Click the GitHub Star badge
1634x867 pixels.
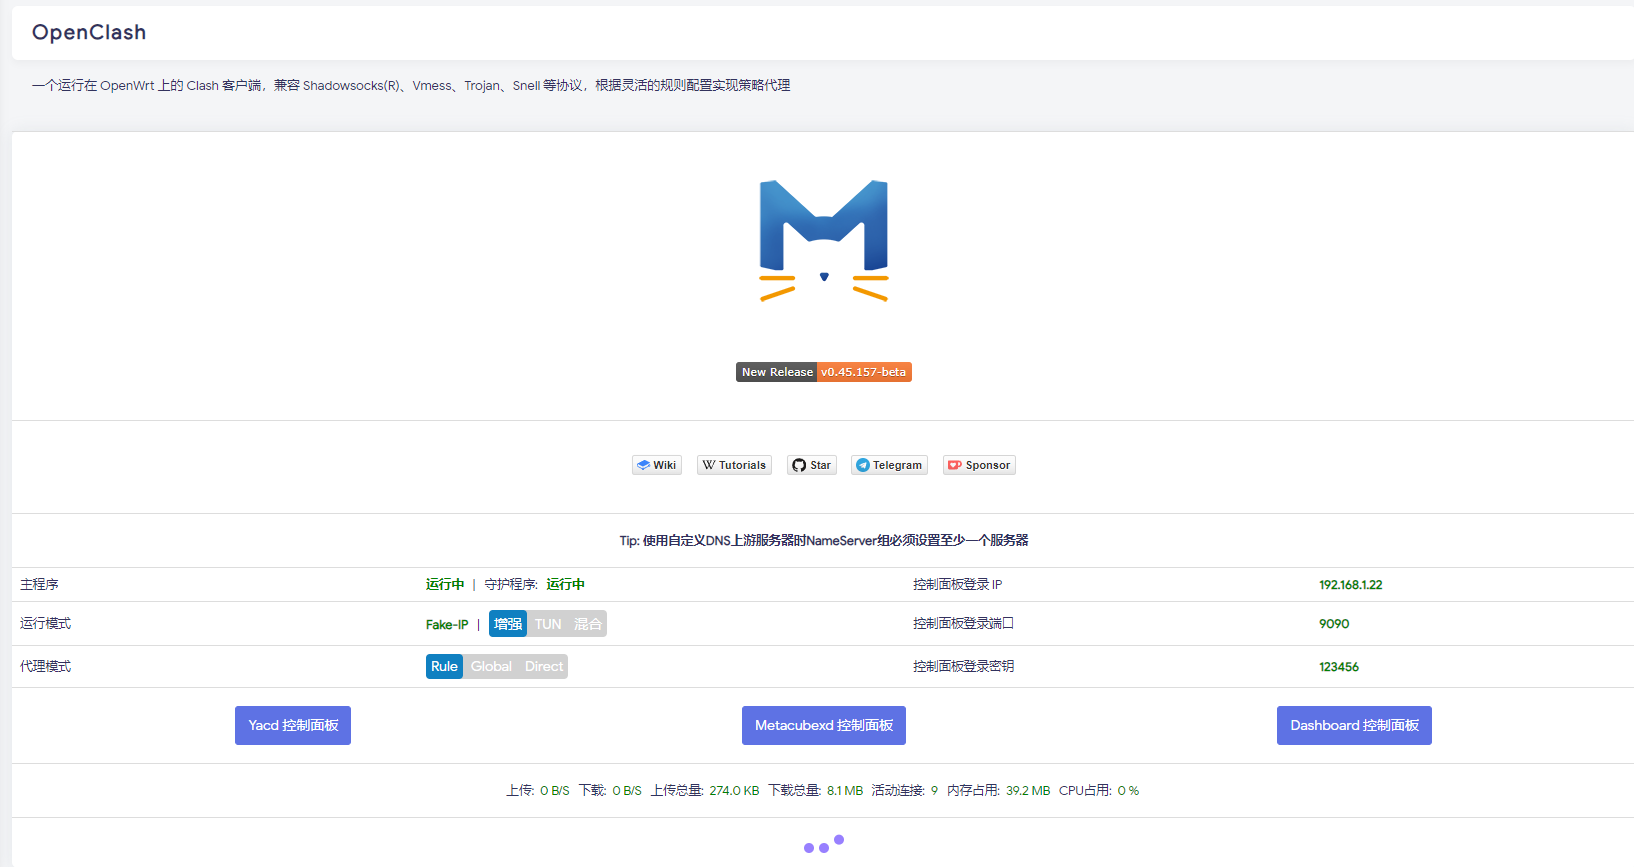[812, 465]
